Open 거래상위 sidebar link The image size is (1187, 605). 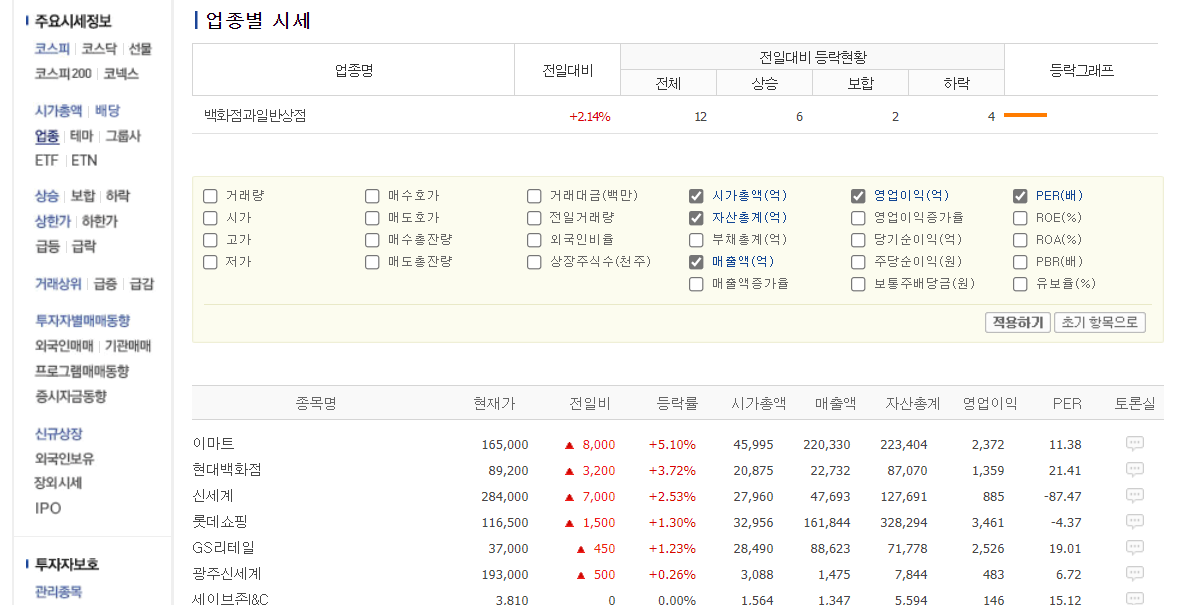point(58,284)
